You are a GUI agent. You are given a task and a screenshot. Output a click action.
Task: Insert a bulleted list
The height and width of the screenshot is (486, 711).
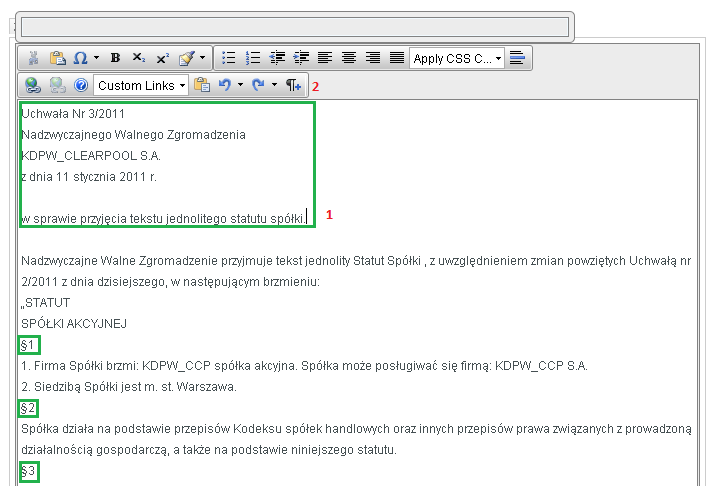coord(229,58)
